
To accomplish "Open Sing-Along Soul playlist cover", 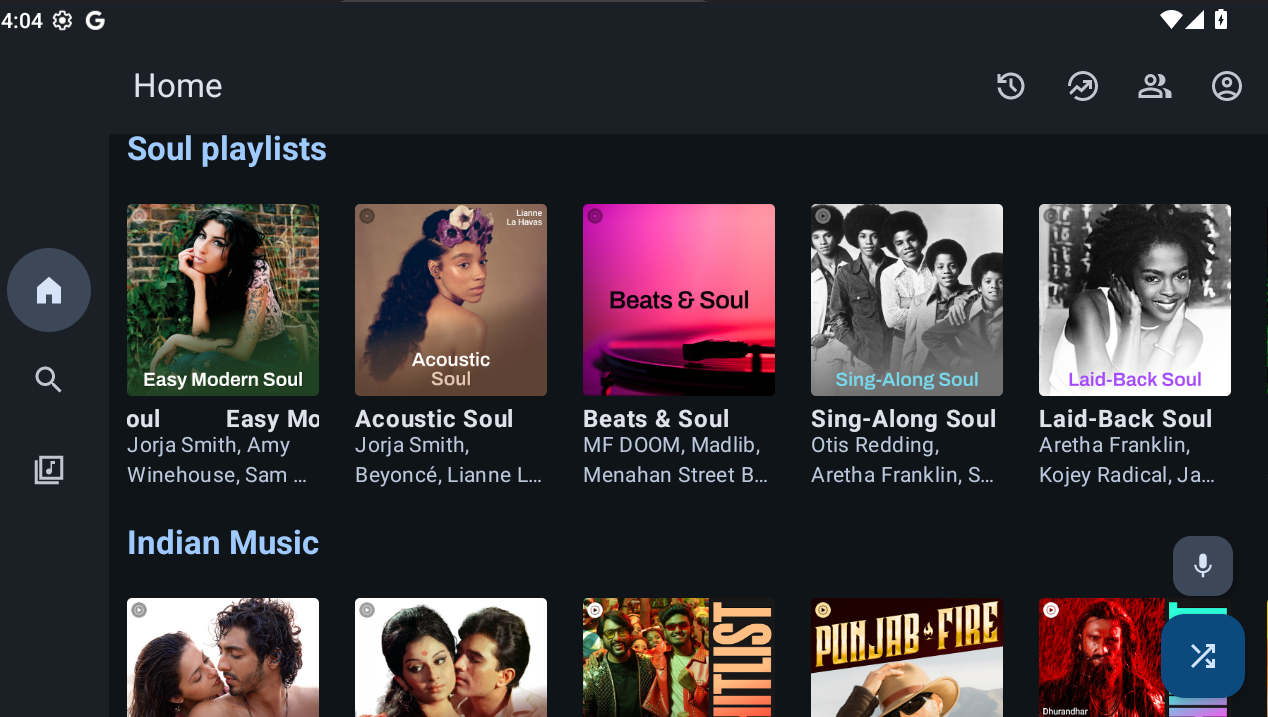I will click(x=907, y=300).
